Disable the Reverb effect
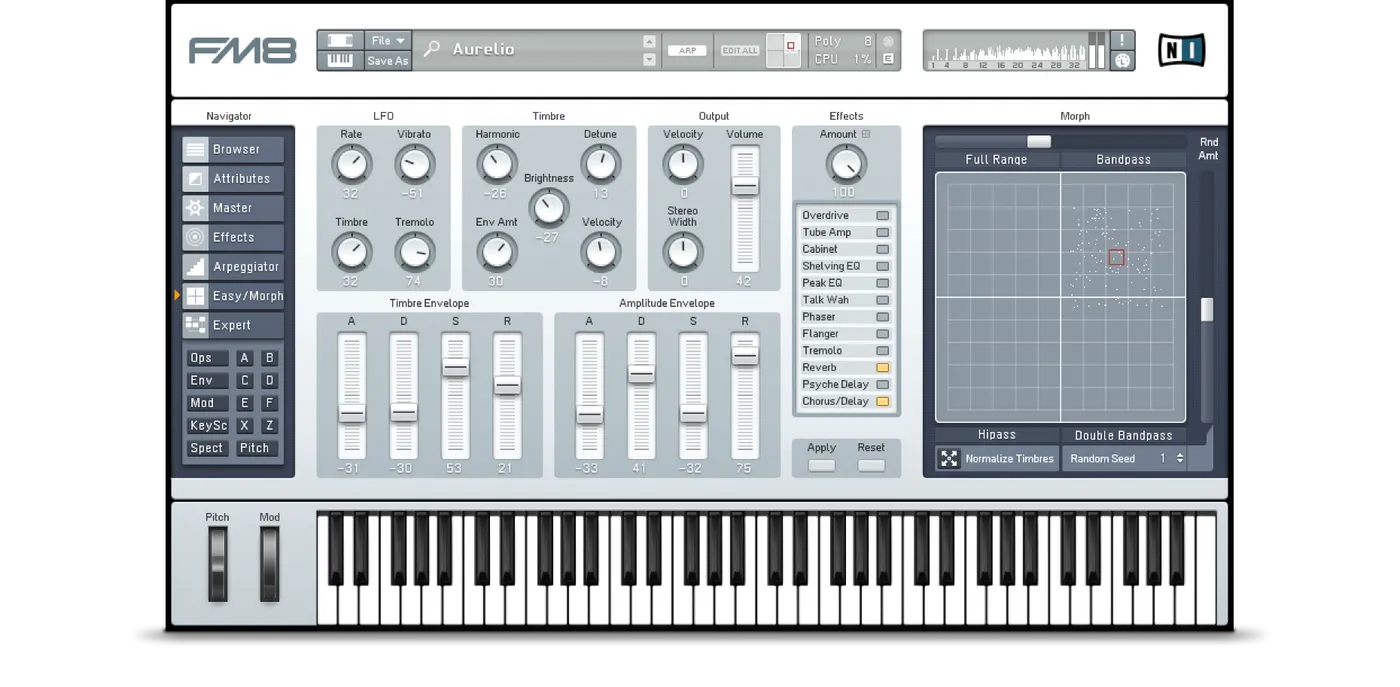This screenshot has width=1400, height=687. click(x=882, y=368)
